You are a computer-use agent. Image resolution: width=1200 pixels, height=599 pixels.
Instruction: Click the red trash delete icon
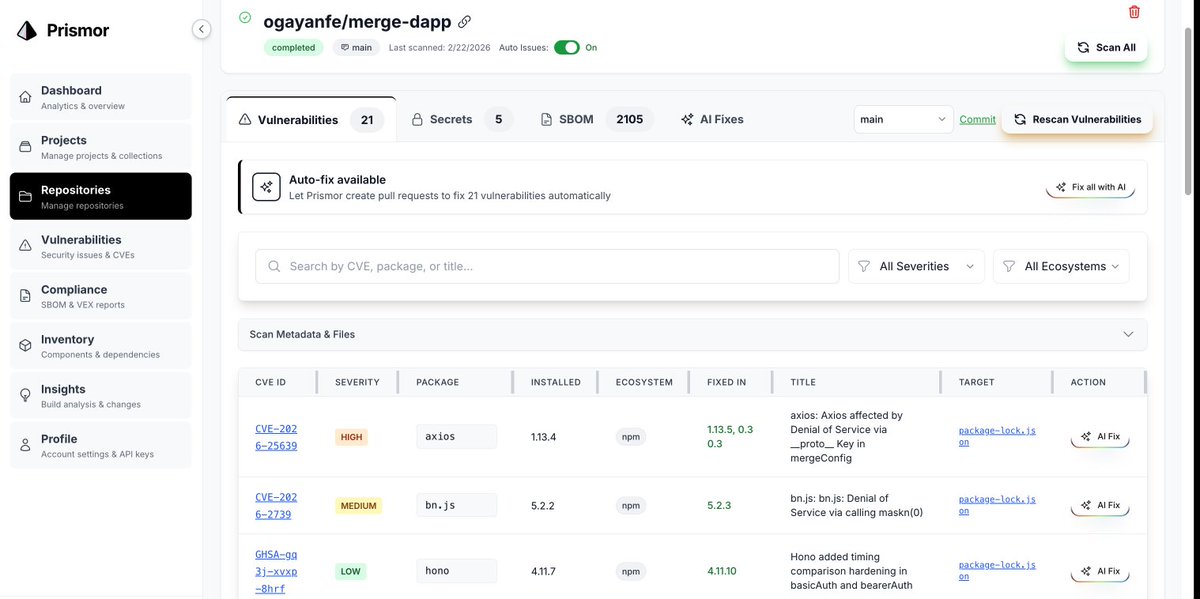[x=1134, y=12]
